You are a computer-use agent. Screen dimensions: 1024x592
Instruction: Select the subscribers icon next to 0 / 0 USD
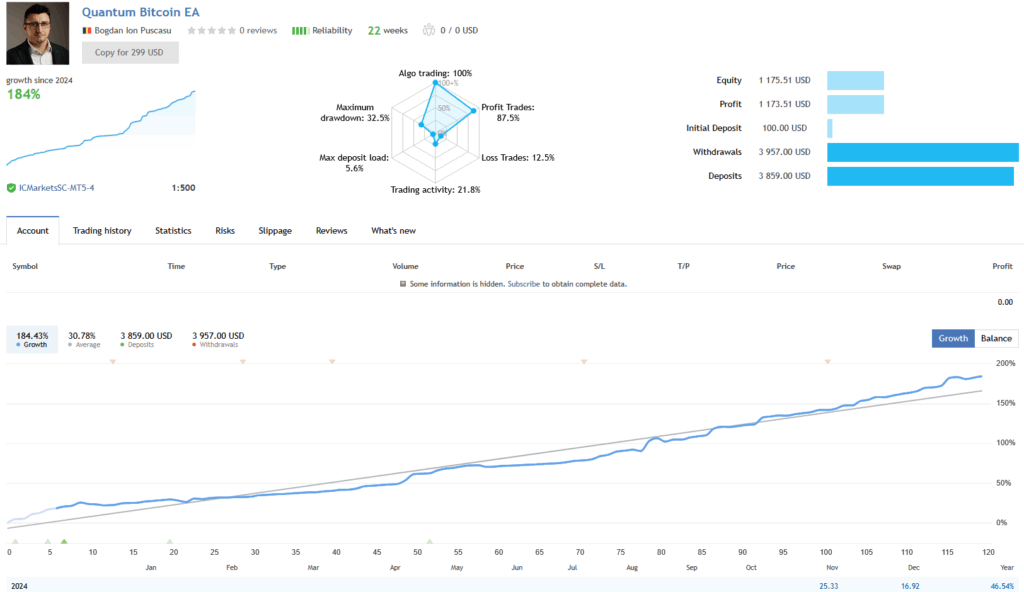(428, 30)
